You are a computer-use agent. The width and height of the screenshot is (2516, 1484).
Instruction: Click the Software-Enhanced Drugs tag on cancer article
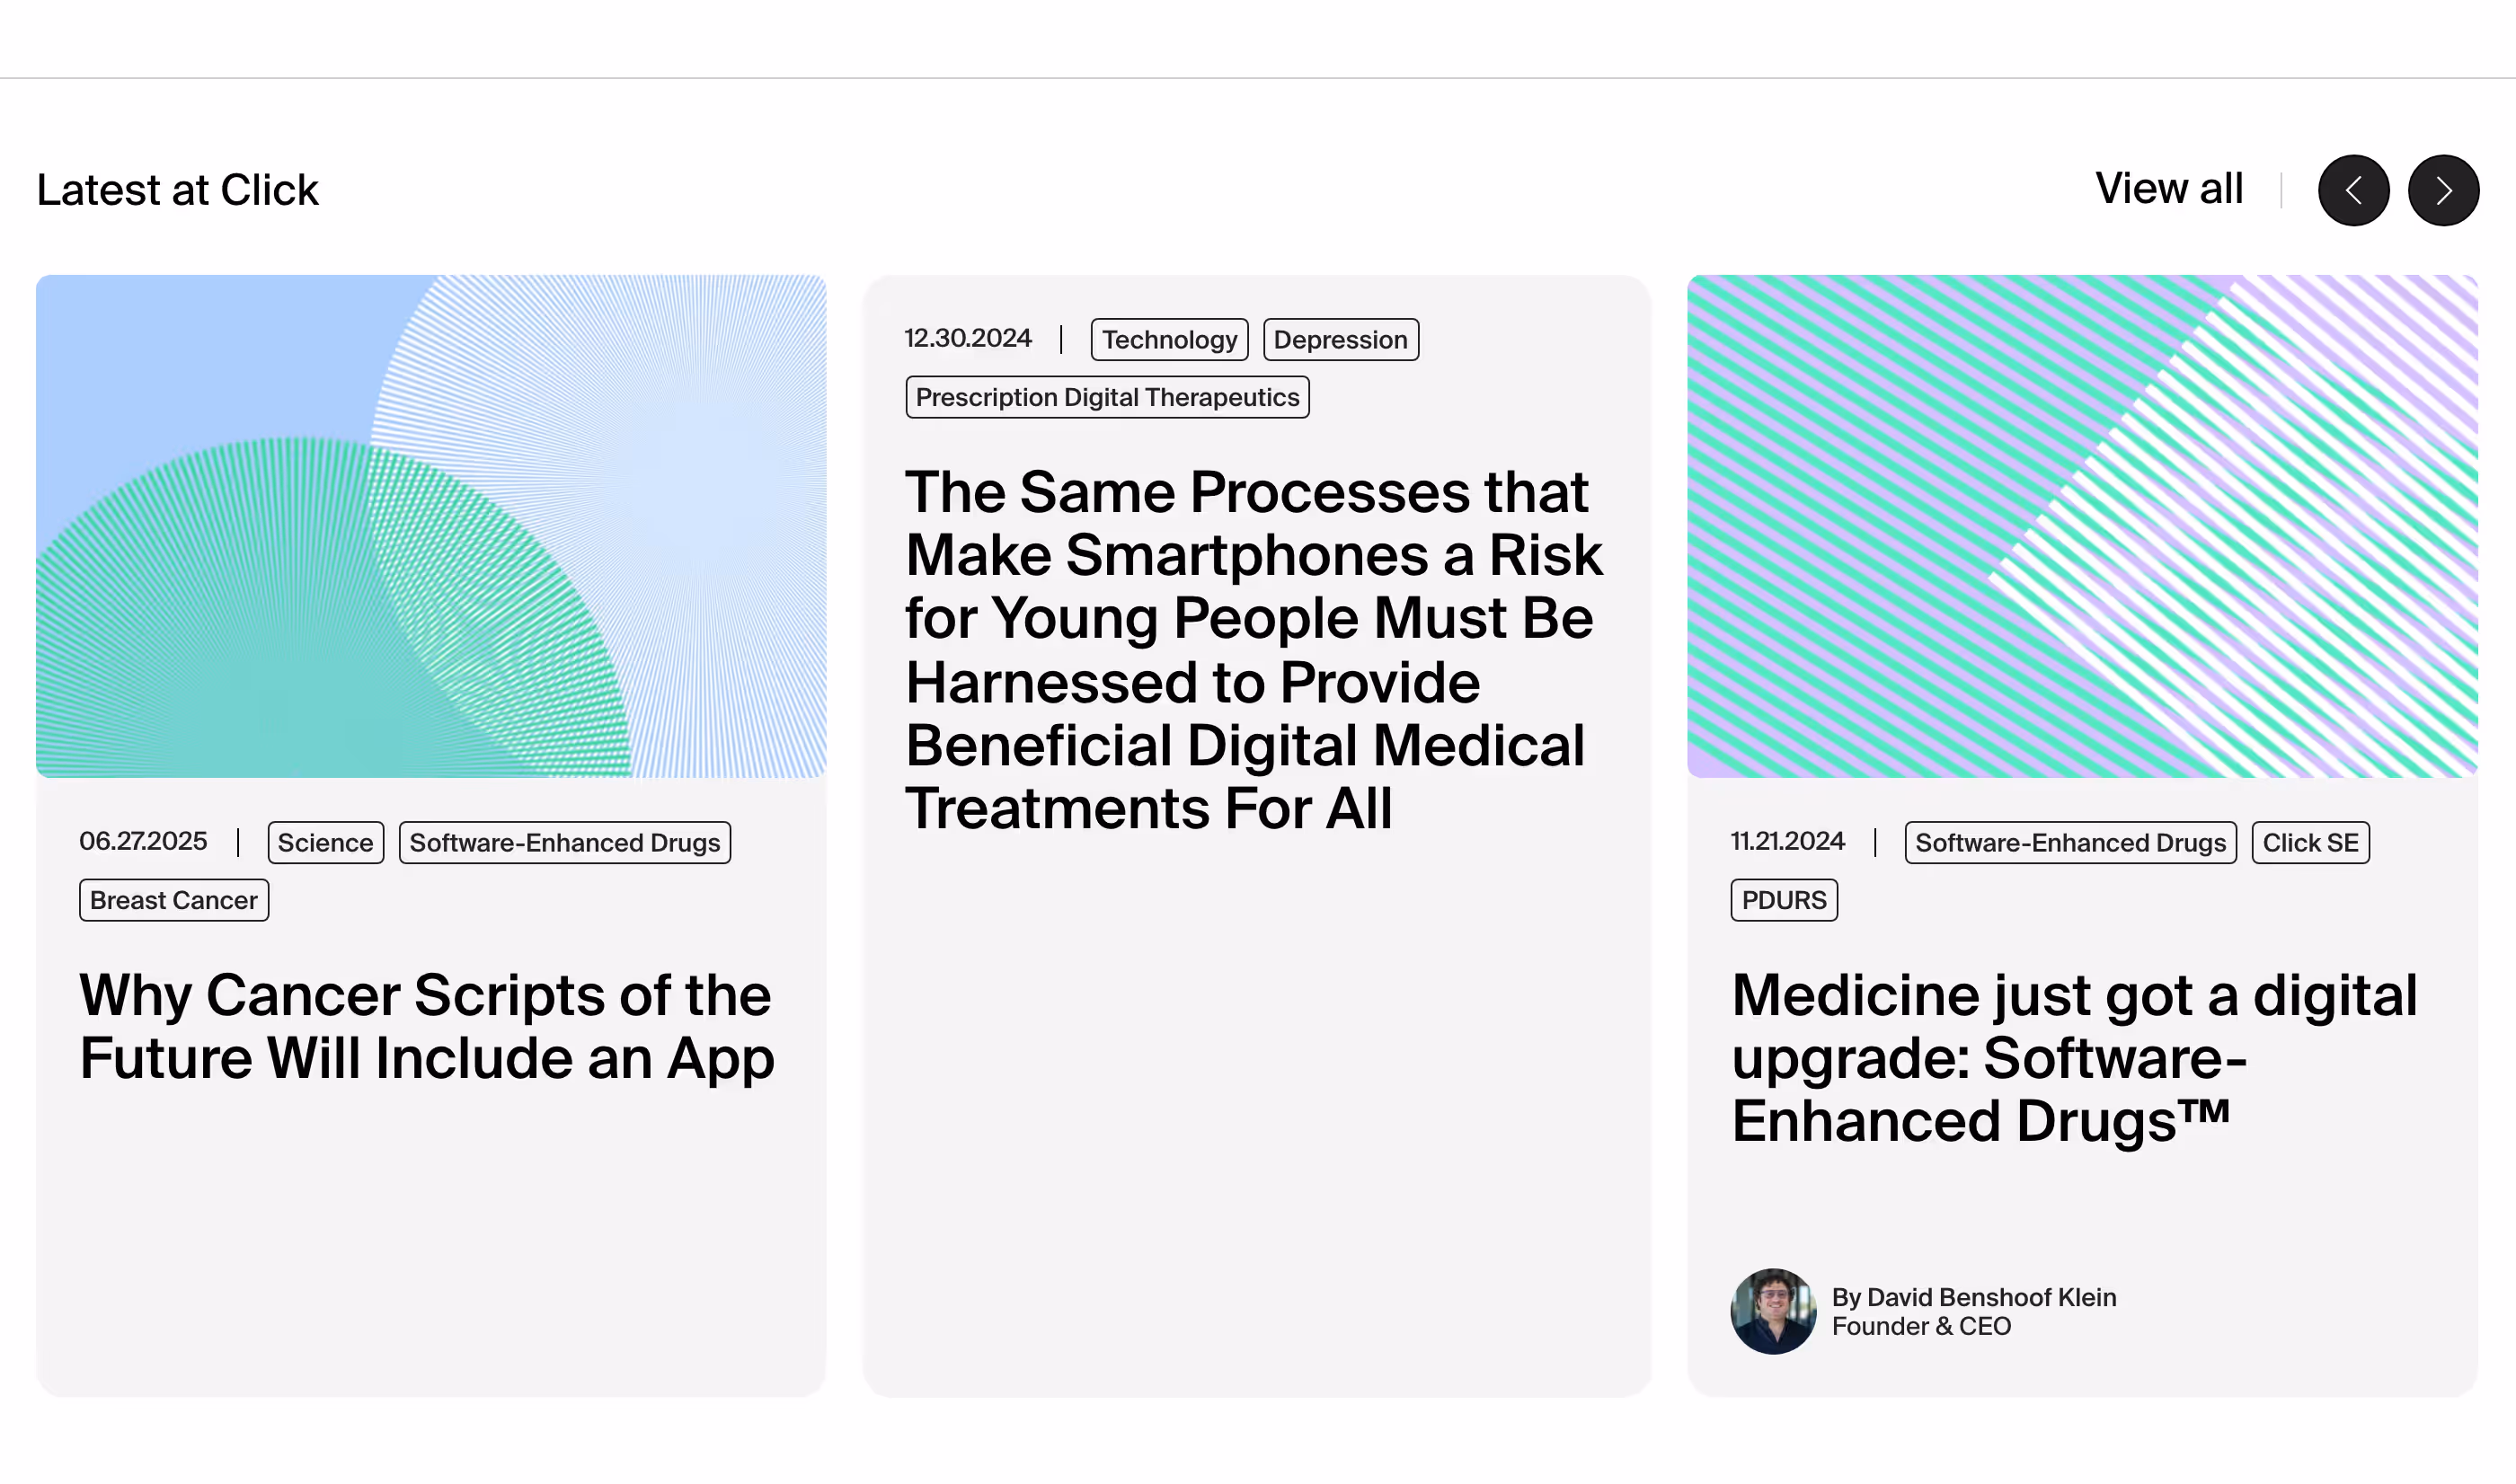pyautogui.click(x=565, y=842)
